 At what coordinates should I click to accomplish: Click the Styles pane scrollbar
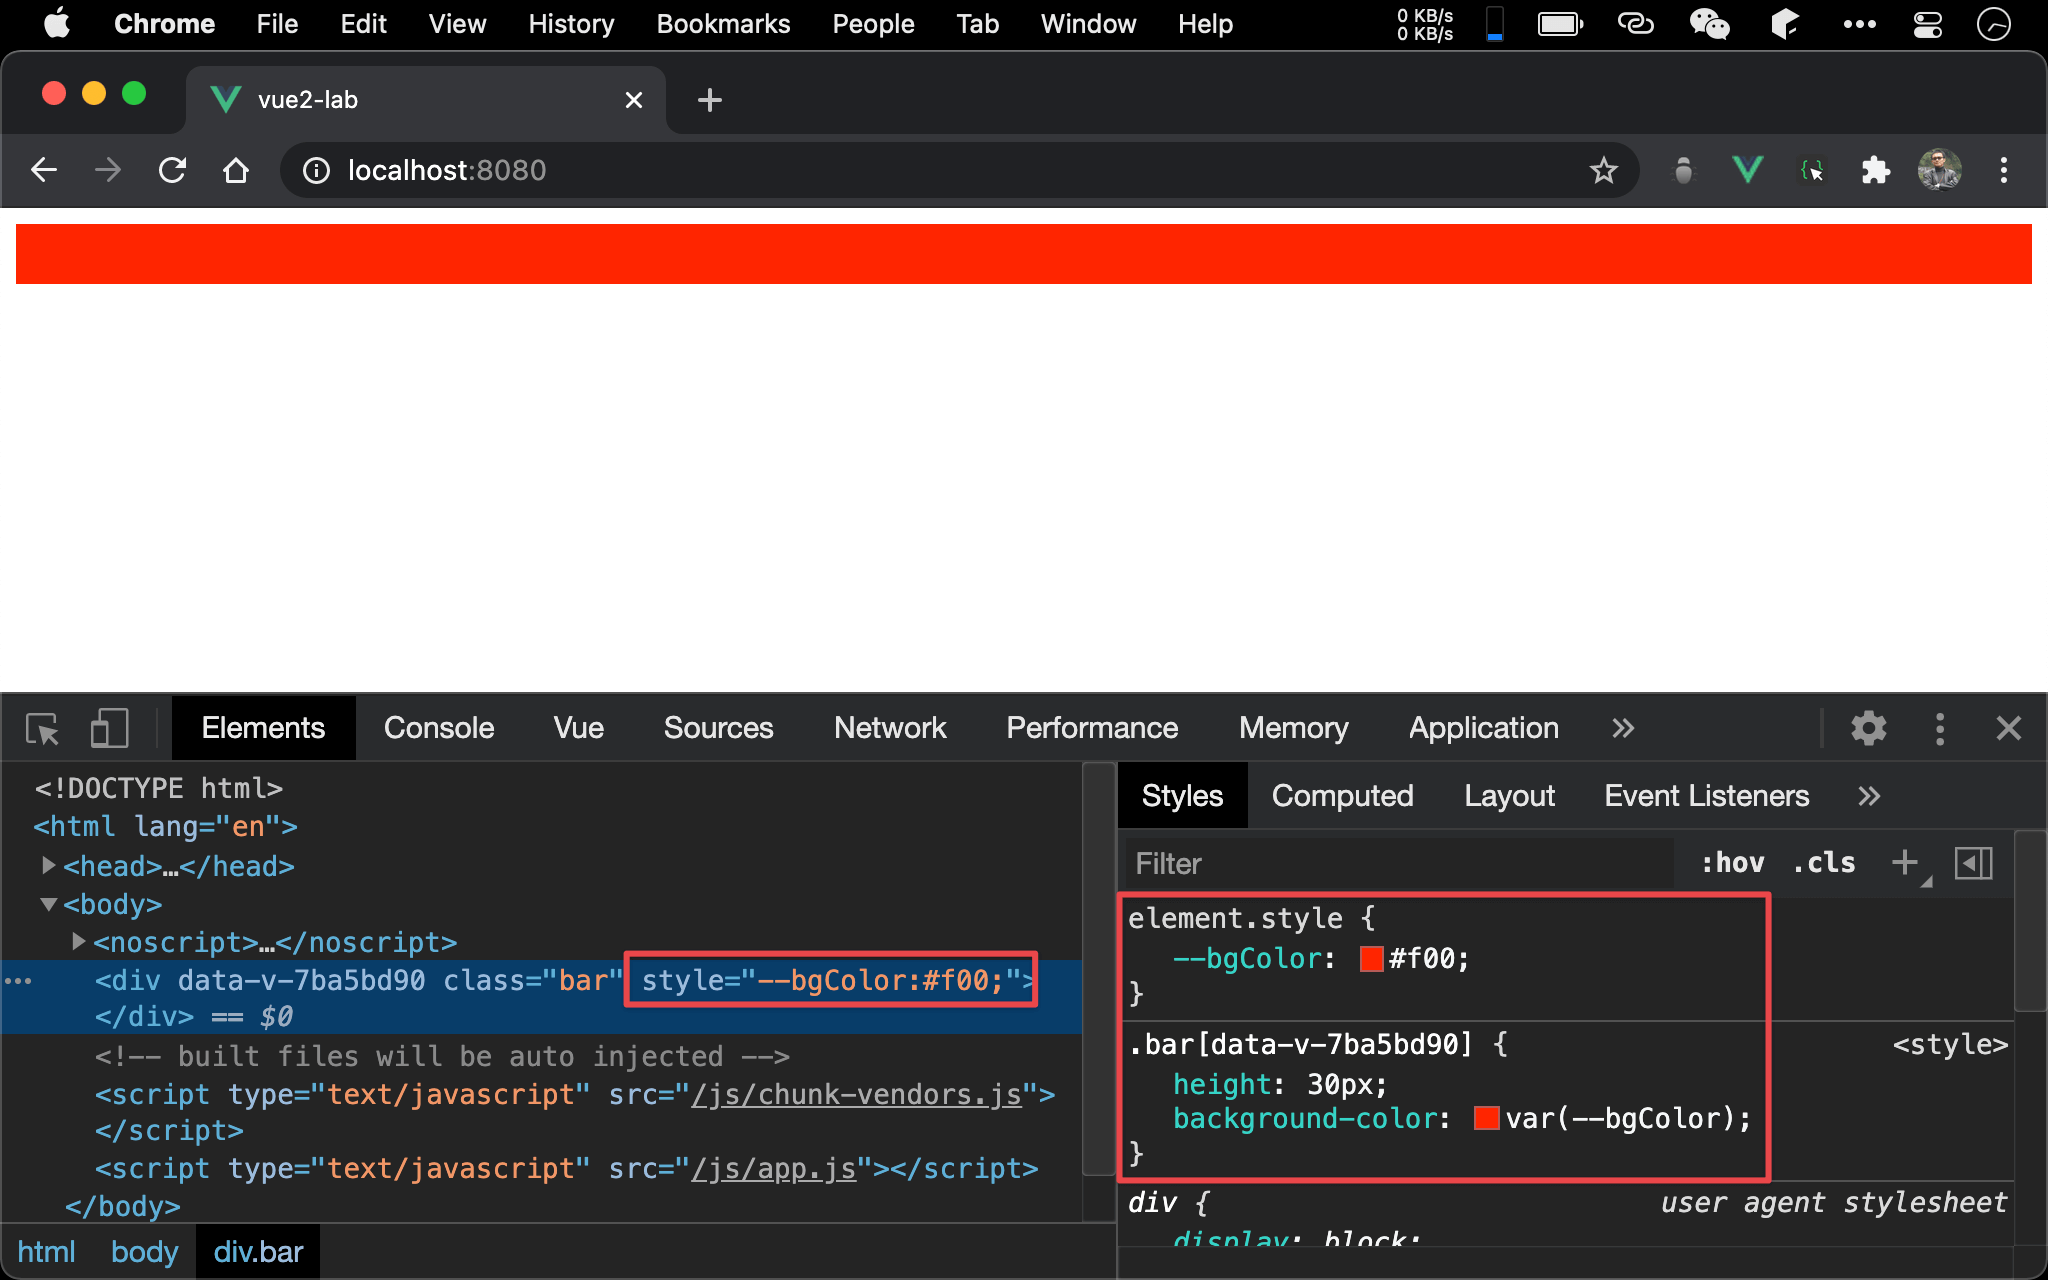(x=2030, y=920)
